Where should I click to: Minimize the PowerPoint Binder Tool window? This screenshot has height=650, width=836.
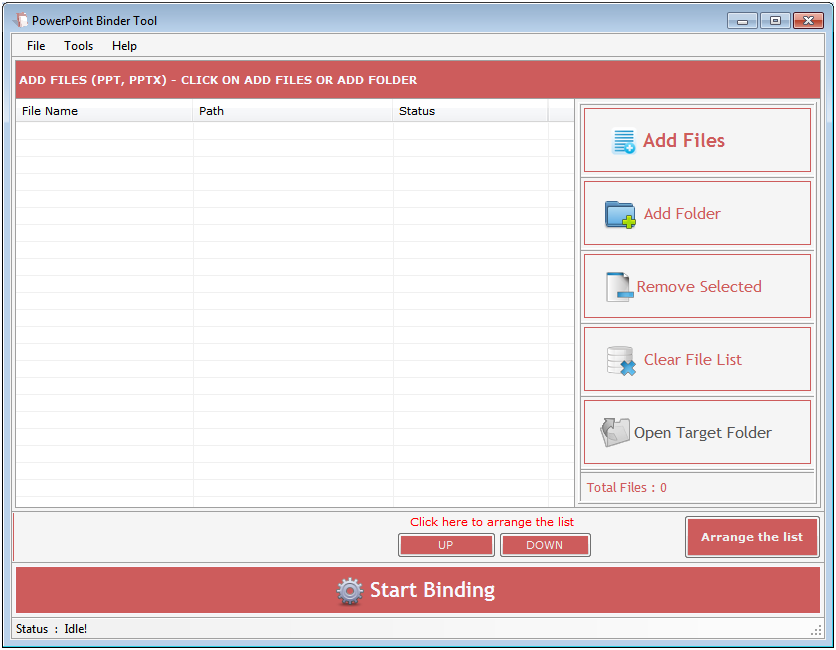pos(742,21)
